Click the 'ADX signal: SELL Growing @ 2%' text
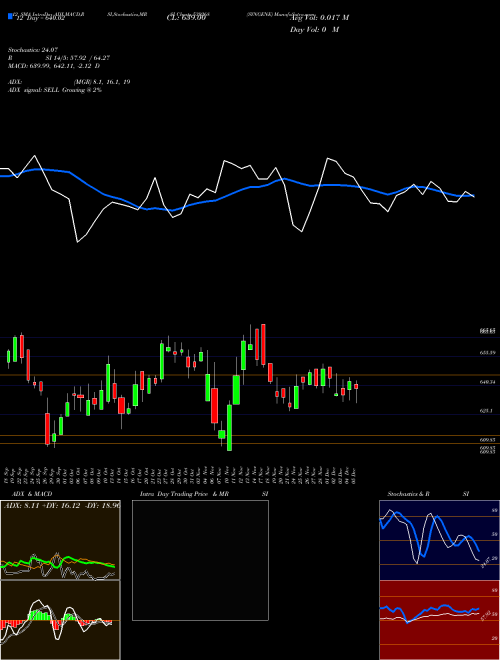The height and width of the screenshot is (660, 500). (x=55, y=90)
